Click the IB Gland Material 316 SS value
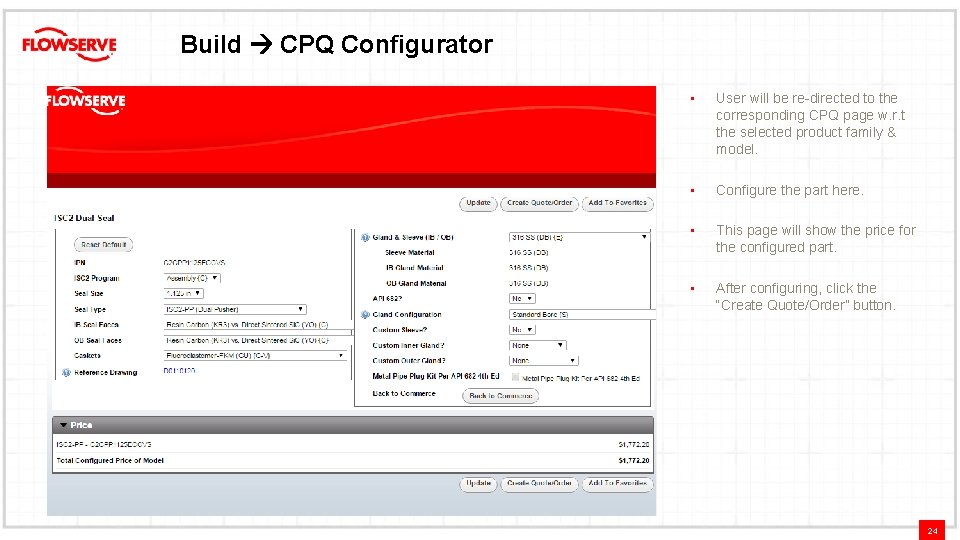 [528, 268]
